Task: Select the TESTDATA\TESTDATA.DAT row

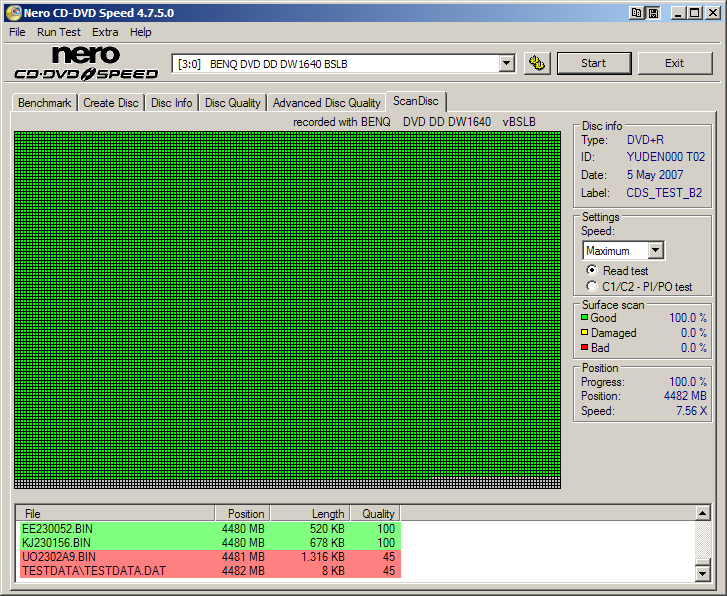Action: tap(210, 570)
